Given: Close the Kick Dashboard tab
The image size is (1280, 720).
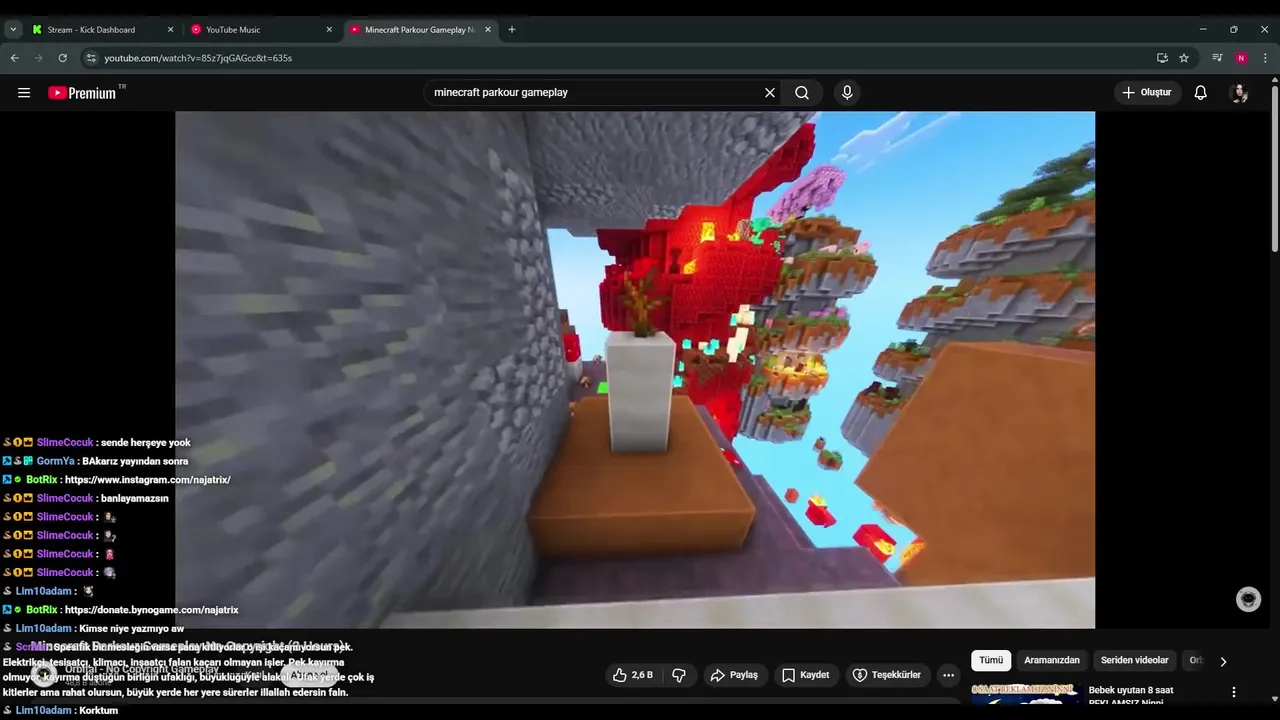Looking at the screenshot, I should pyautogui.click(x=170, y=30).
